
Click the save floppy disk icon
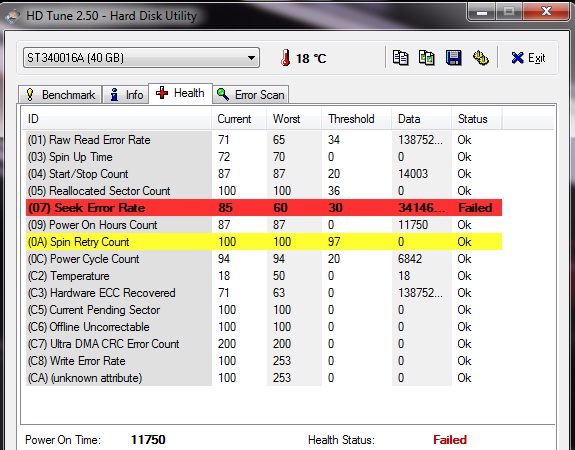[x=454, y=58]
